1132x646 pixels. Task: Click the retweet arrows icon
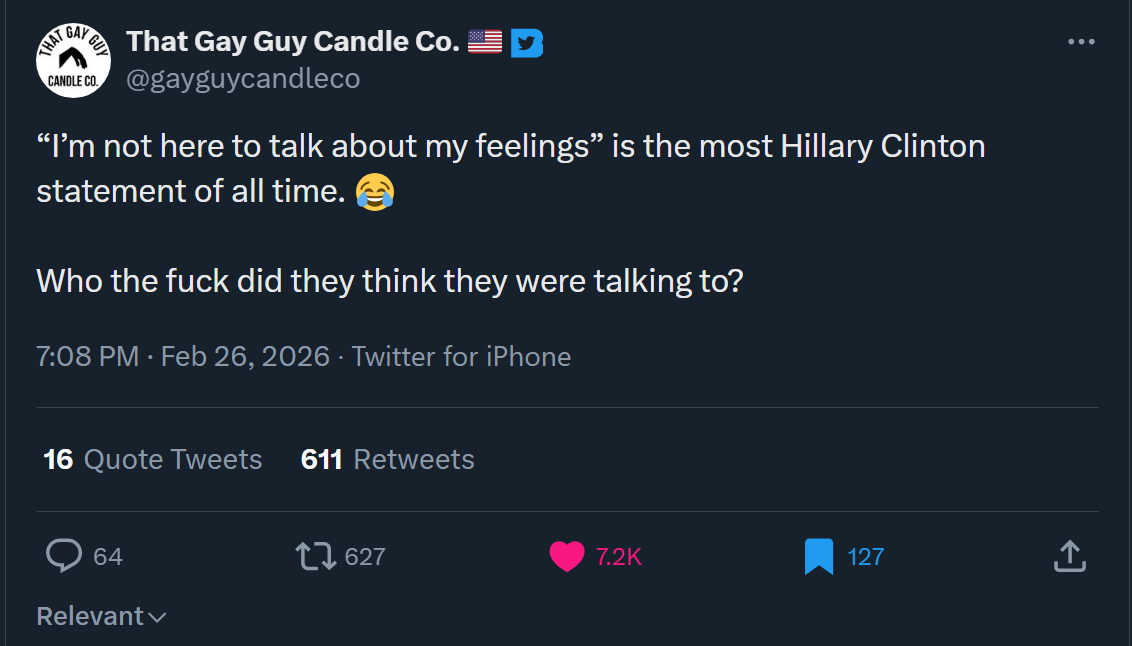pyautogui.click(x=316, y=556)
